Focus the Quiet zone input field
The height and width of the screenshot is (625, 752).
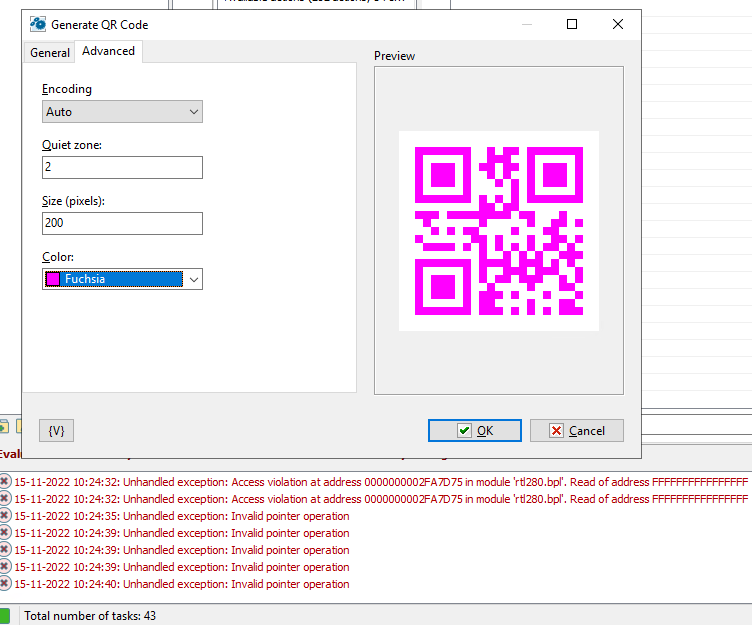[122, 167]
